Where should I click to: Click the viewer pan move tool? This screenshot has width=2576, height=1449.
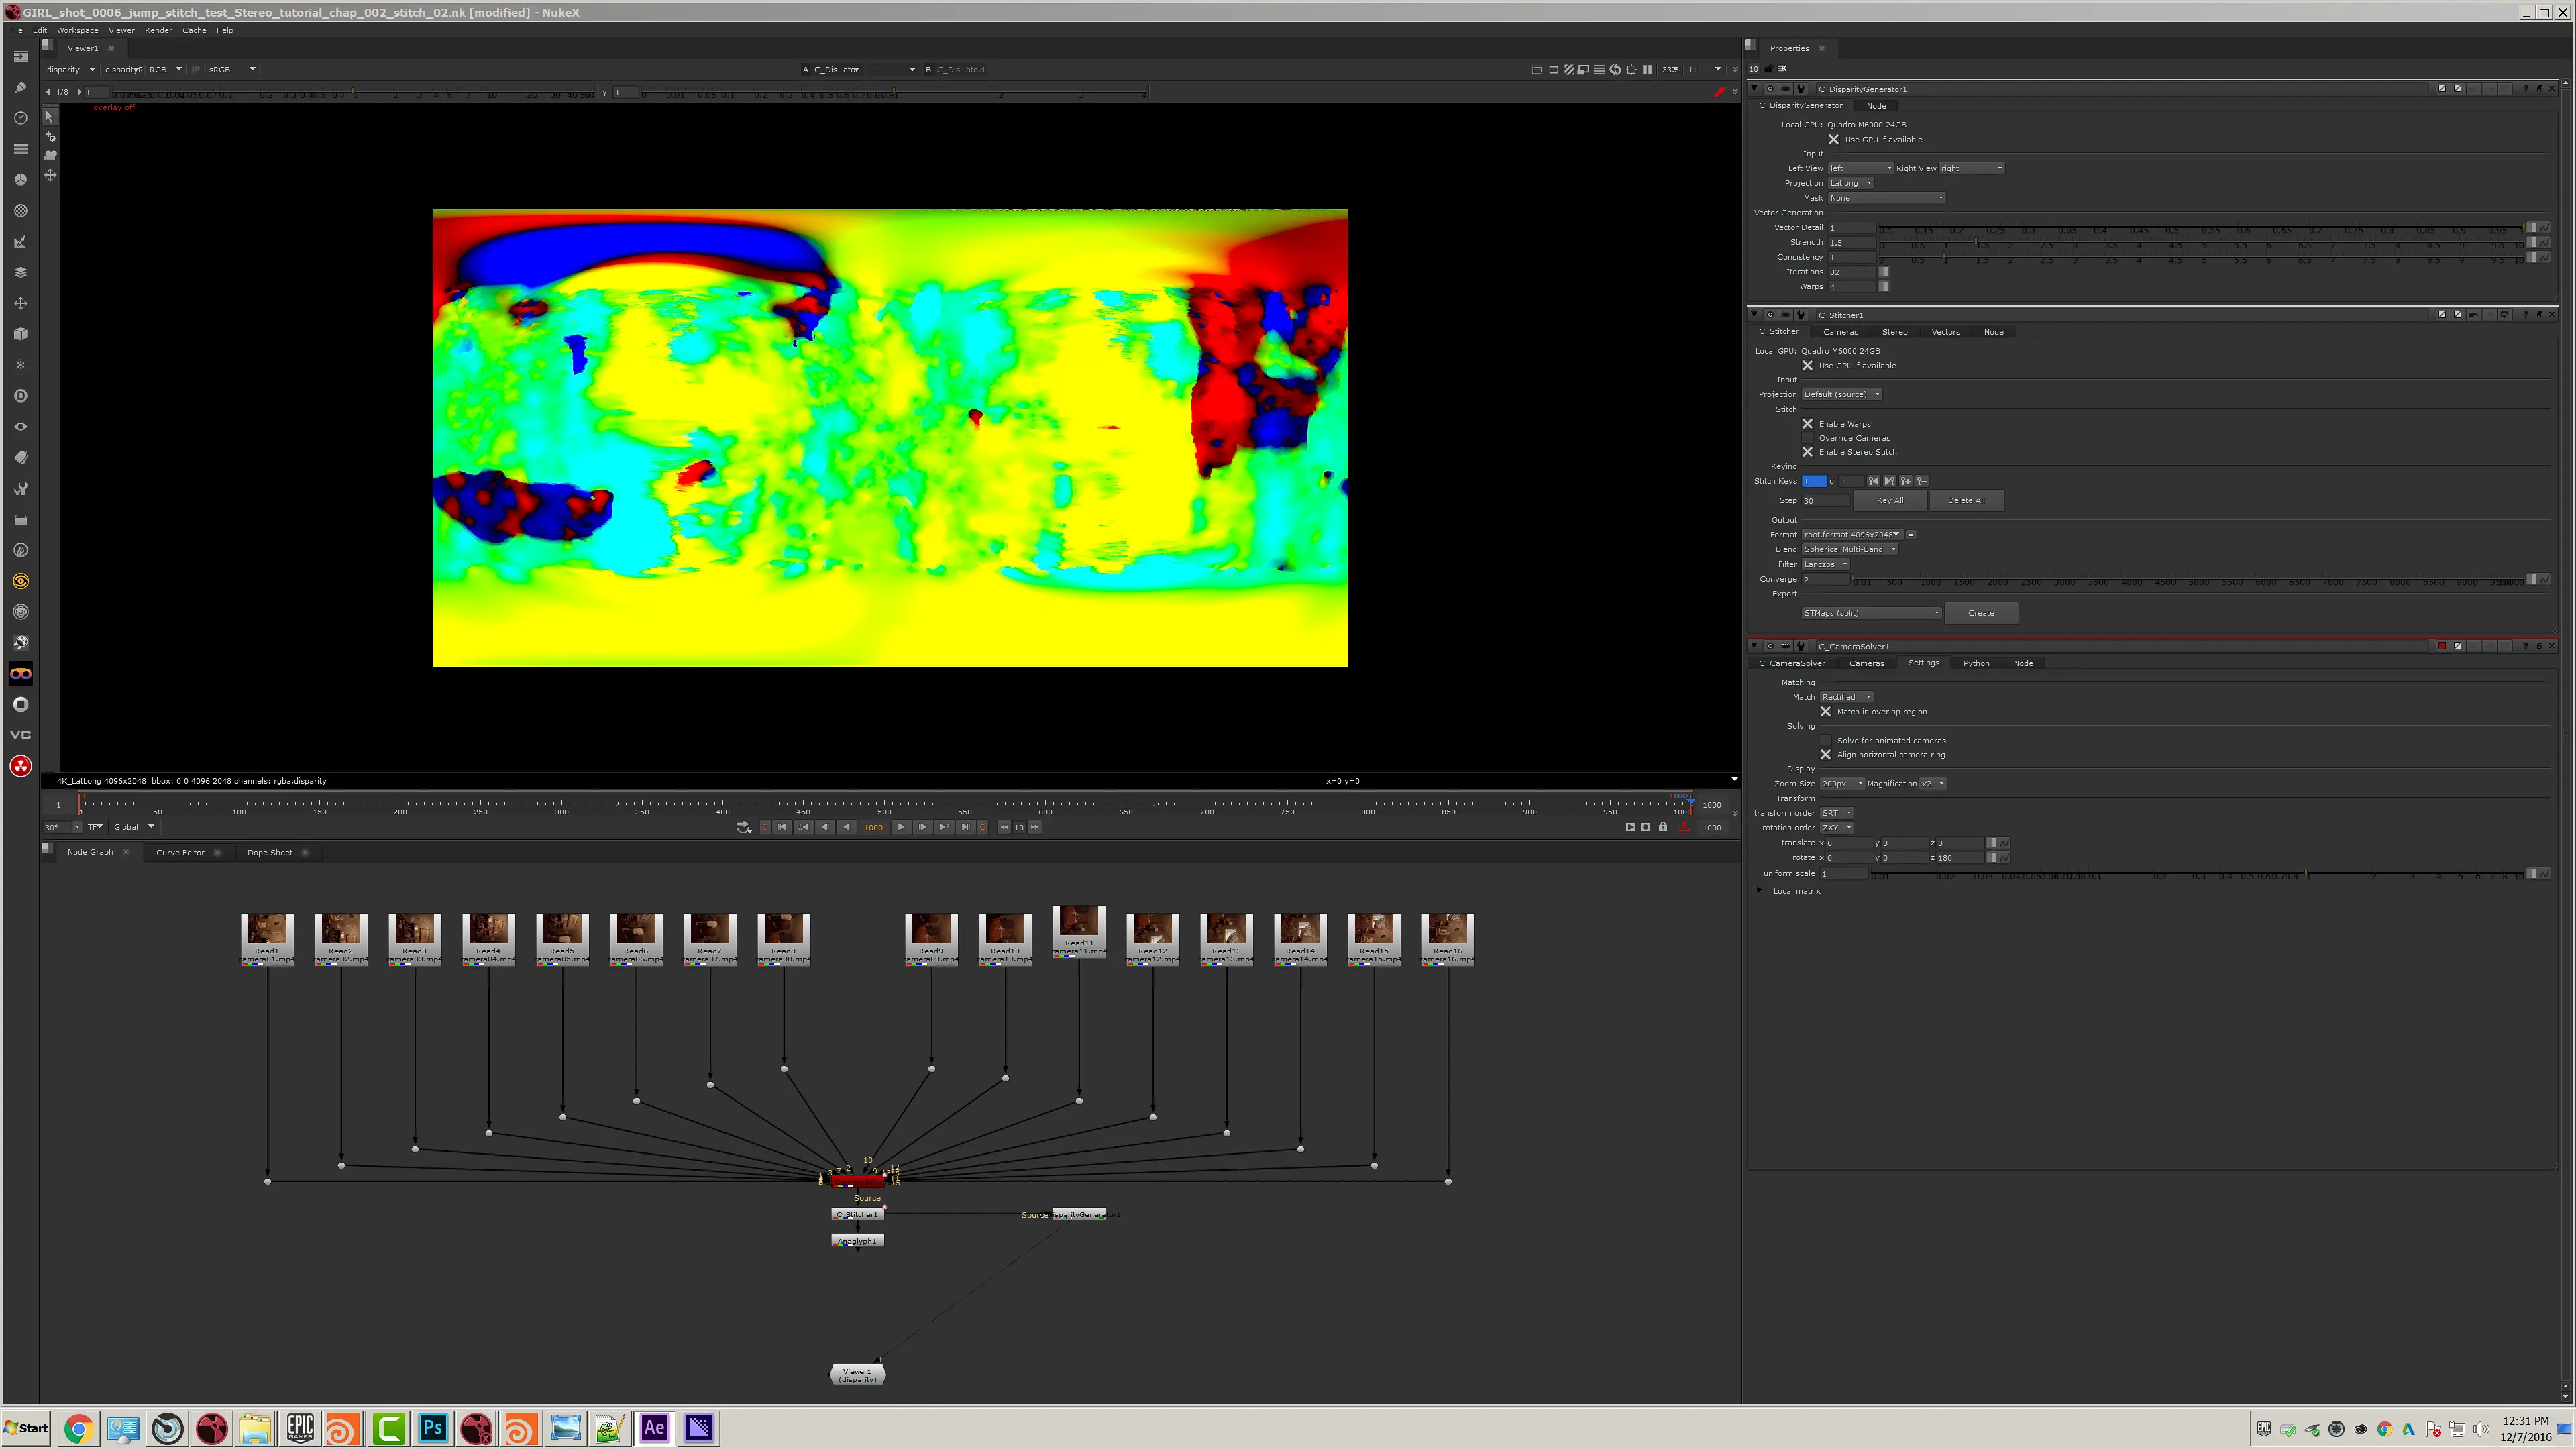tap(50, 175)
